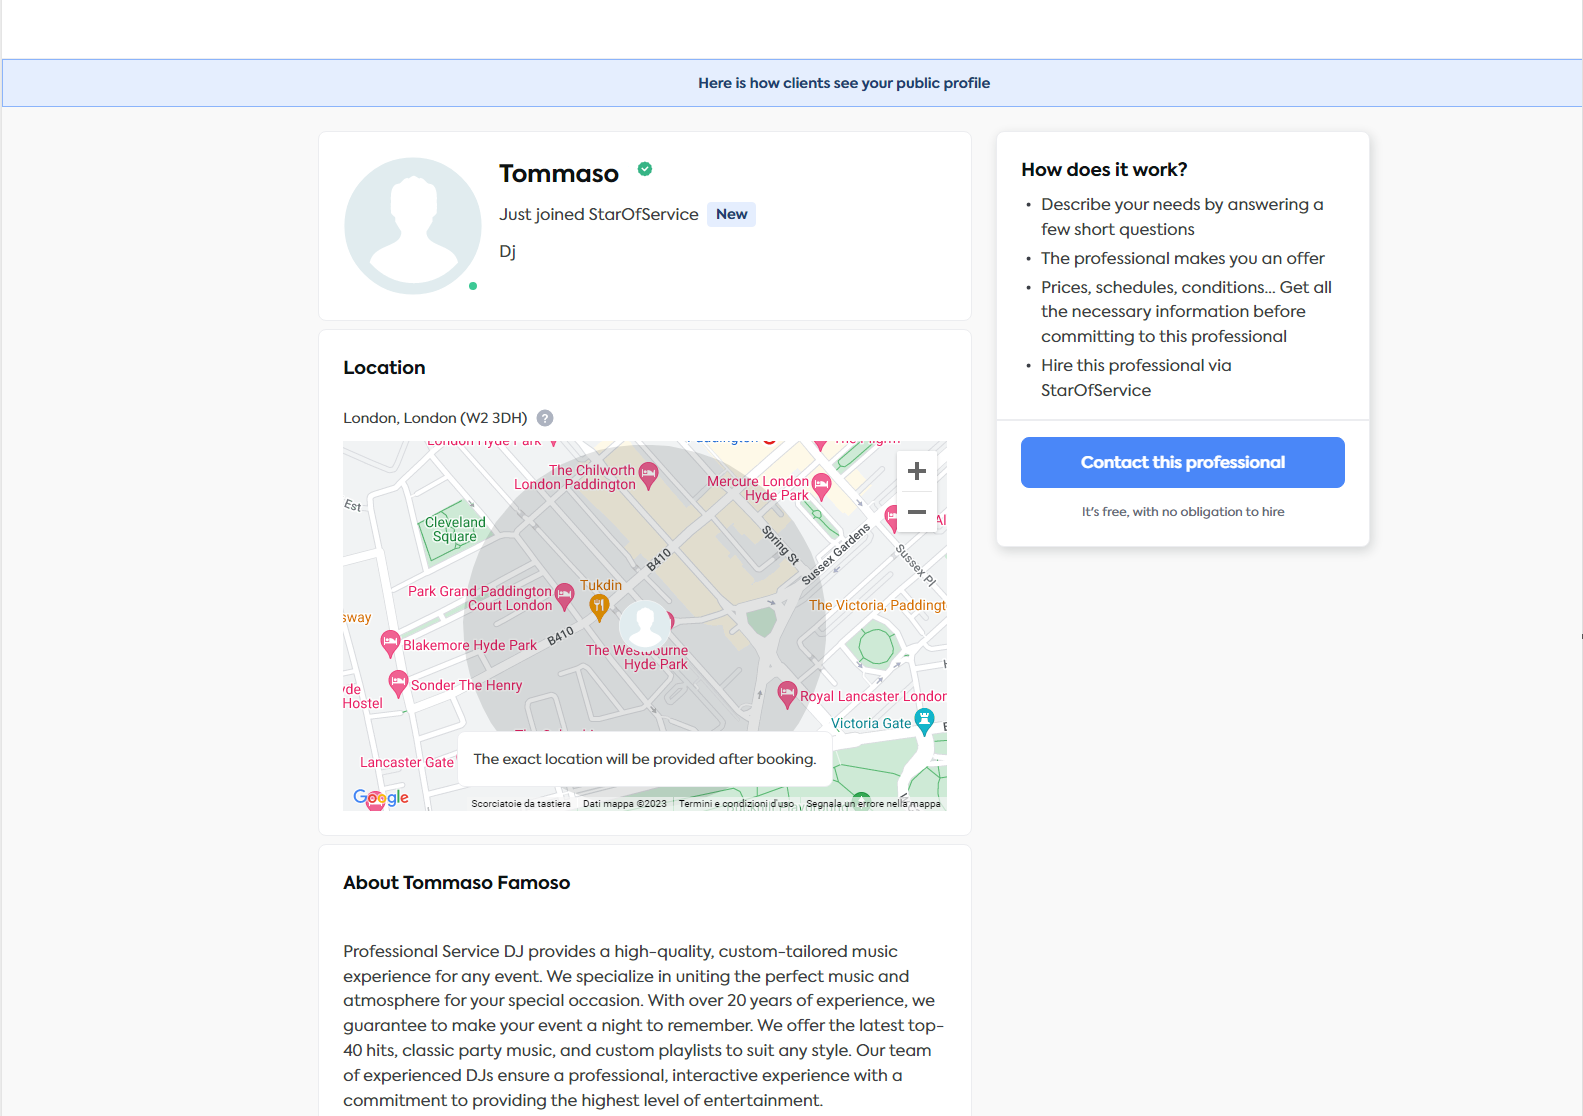Click the location help question mark icon
The height and width of the screenshot is (1116, 1583).
(545, 418)
